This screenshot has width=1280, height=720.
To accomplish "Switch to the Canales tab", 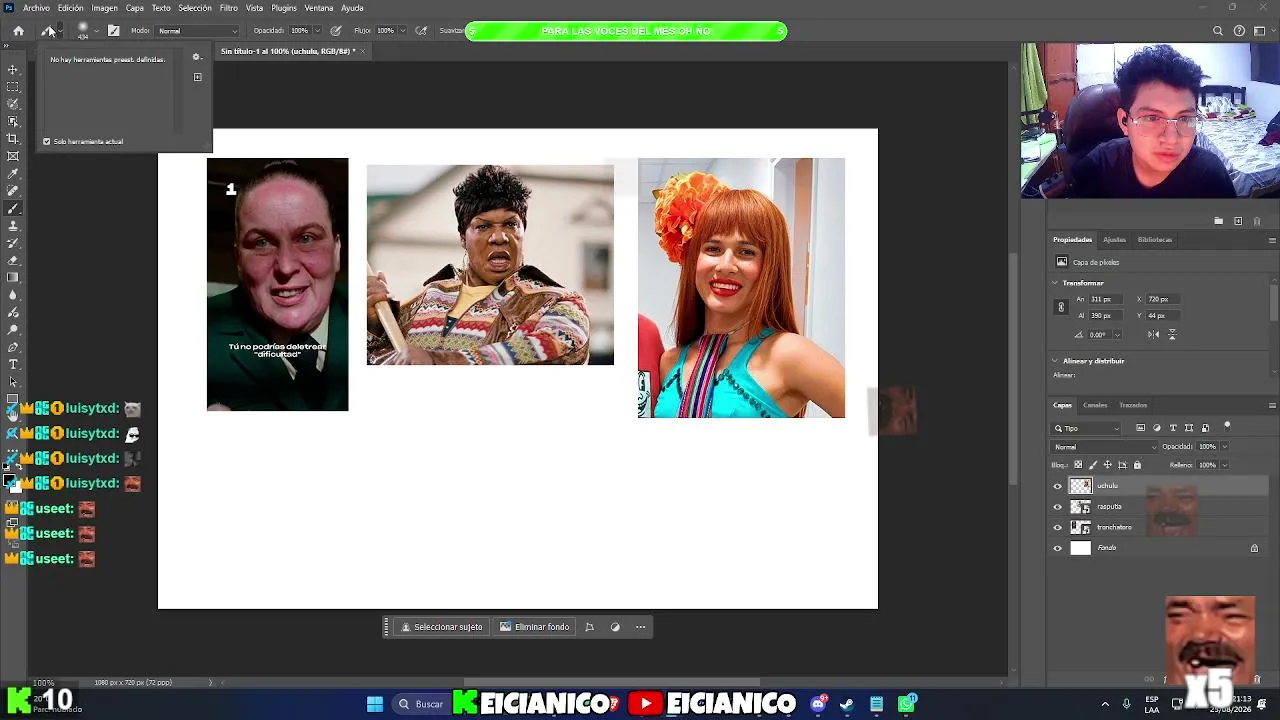I will [1095, 405].
